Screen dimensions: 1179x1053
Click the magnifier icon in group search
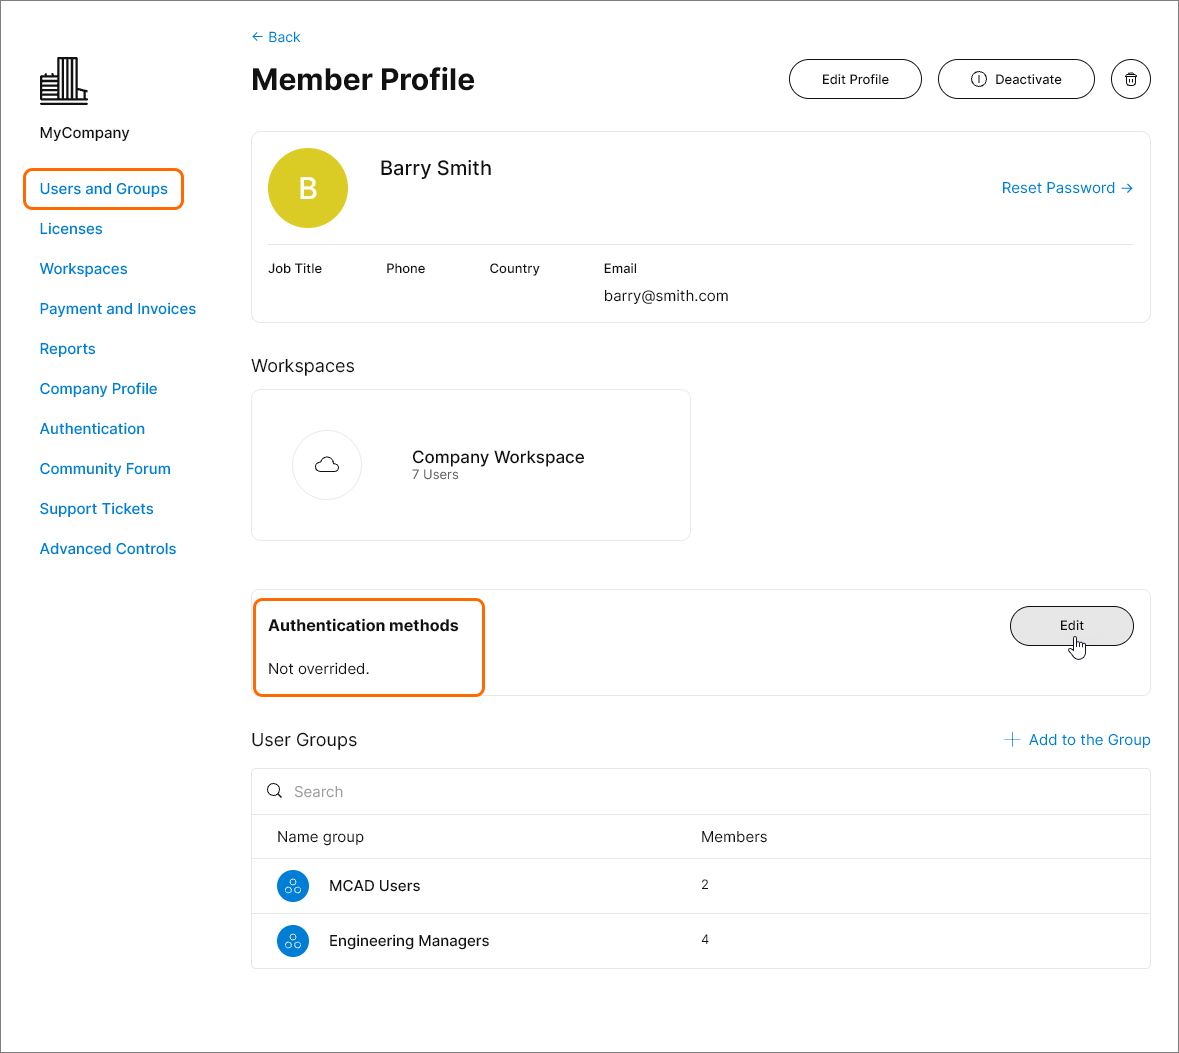275,791
